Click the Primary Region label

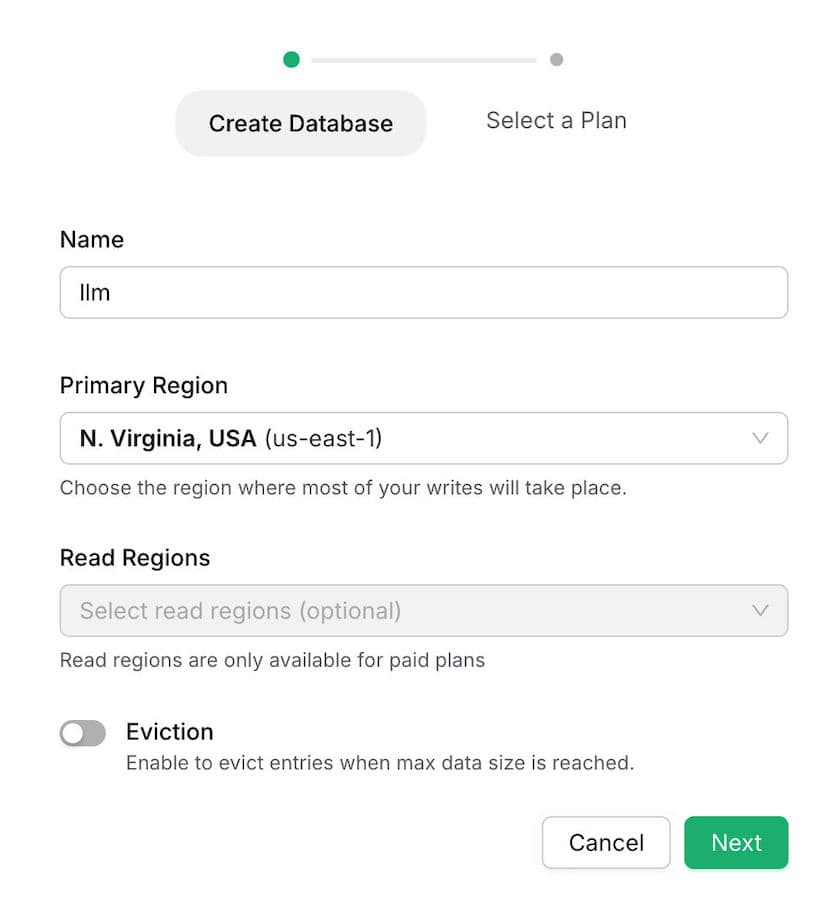pos(144,385)
